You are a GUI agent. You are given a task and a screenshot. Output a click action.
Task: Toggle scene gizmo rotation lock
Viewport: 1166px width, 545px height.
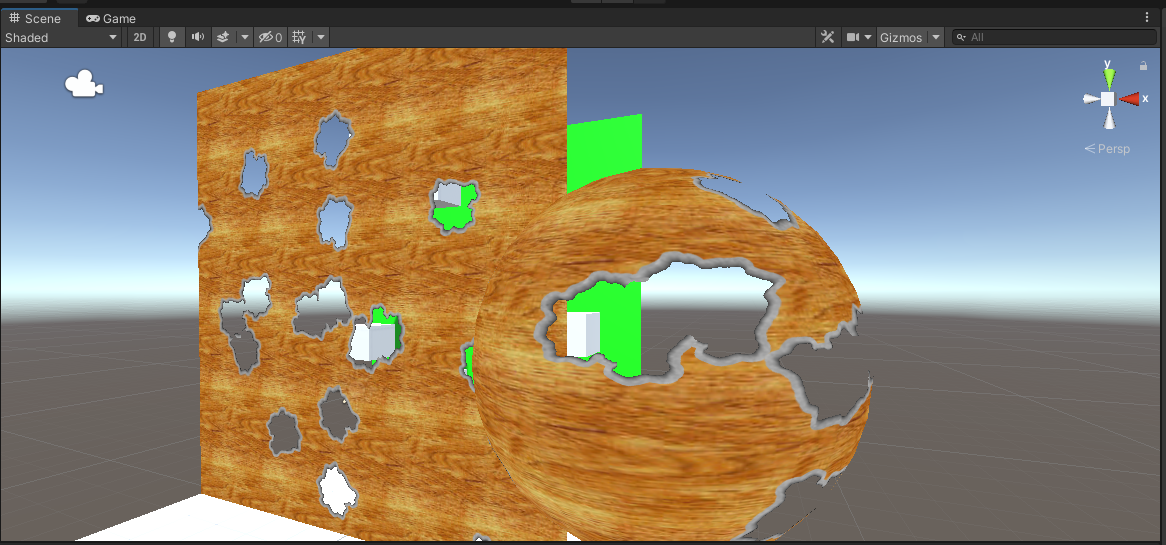(x=1144, y=66)
